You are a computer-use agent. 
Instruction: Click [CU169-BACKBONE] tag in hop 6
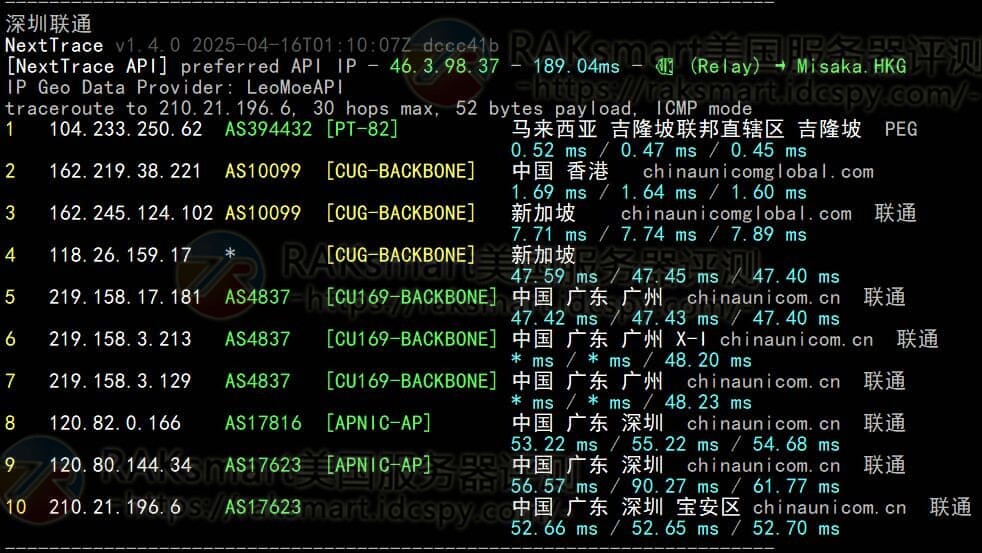click(411, 339)
